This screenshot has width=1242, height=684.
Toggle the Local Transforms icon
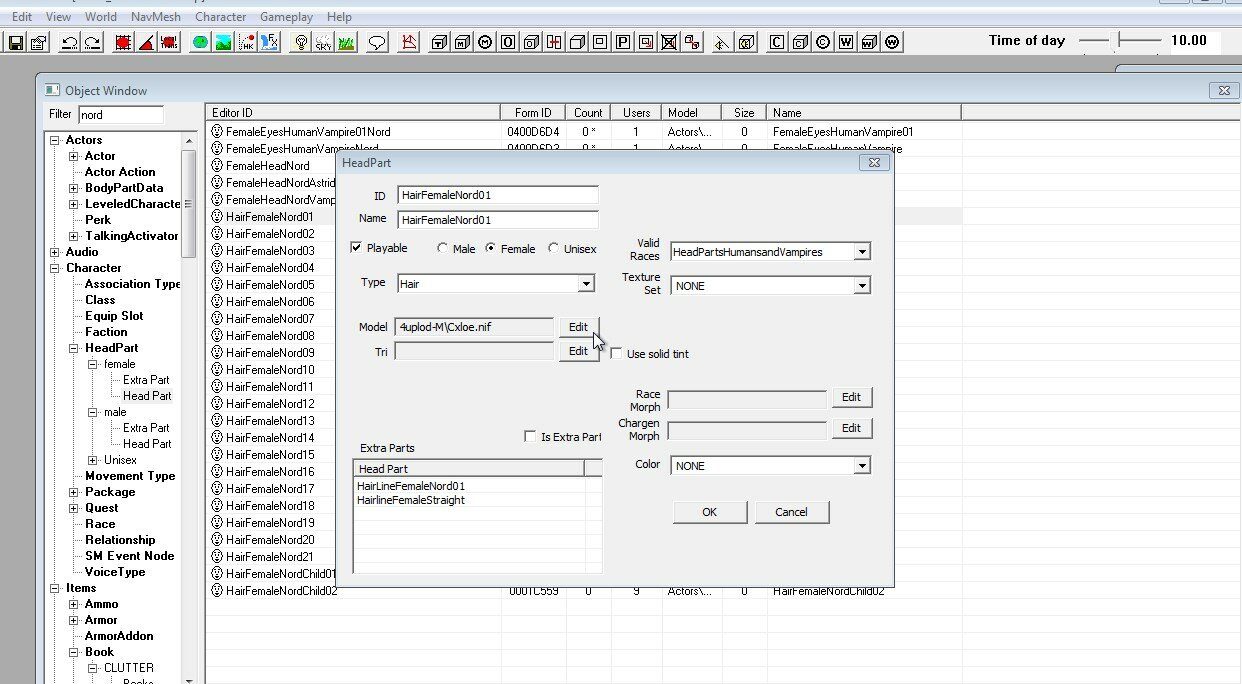click(x=168, y=43)
